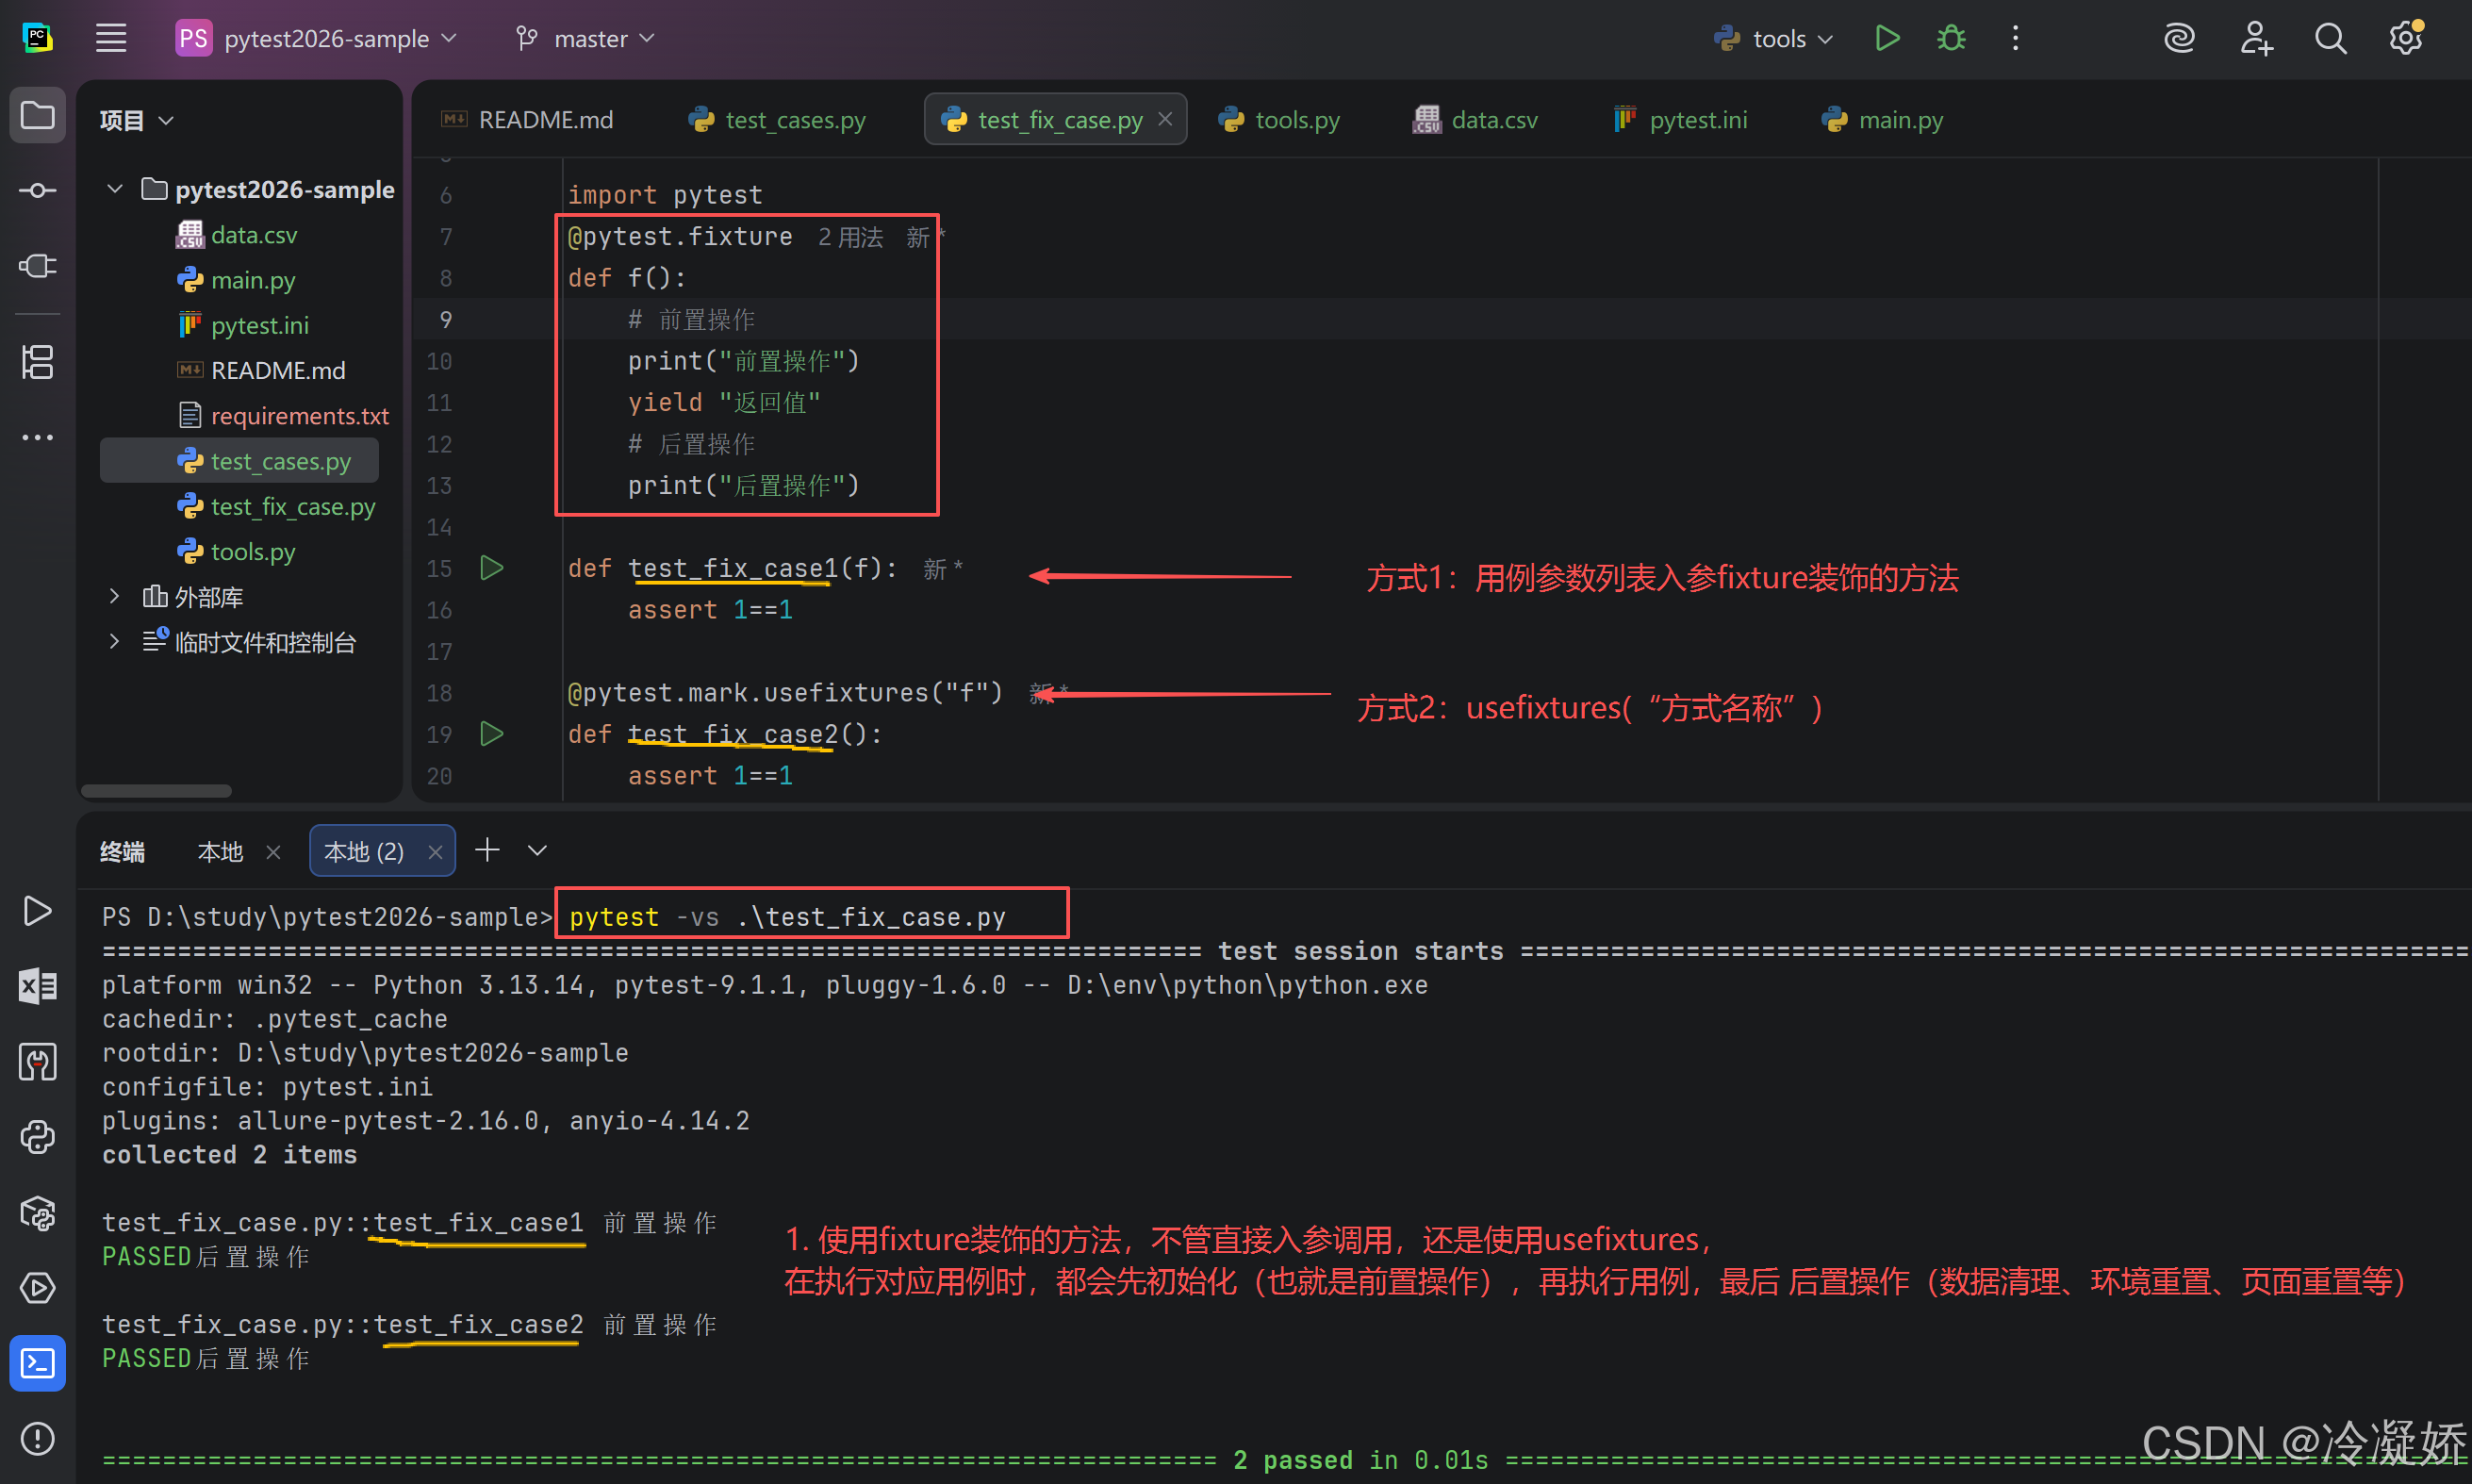The image size is (2472, 1484).
Task: Select main.py in project tree
Action: (x=238, y=280)
